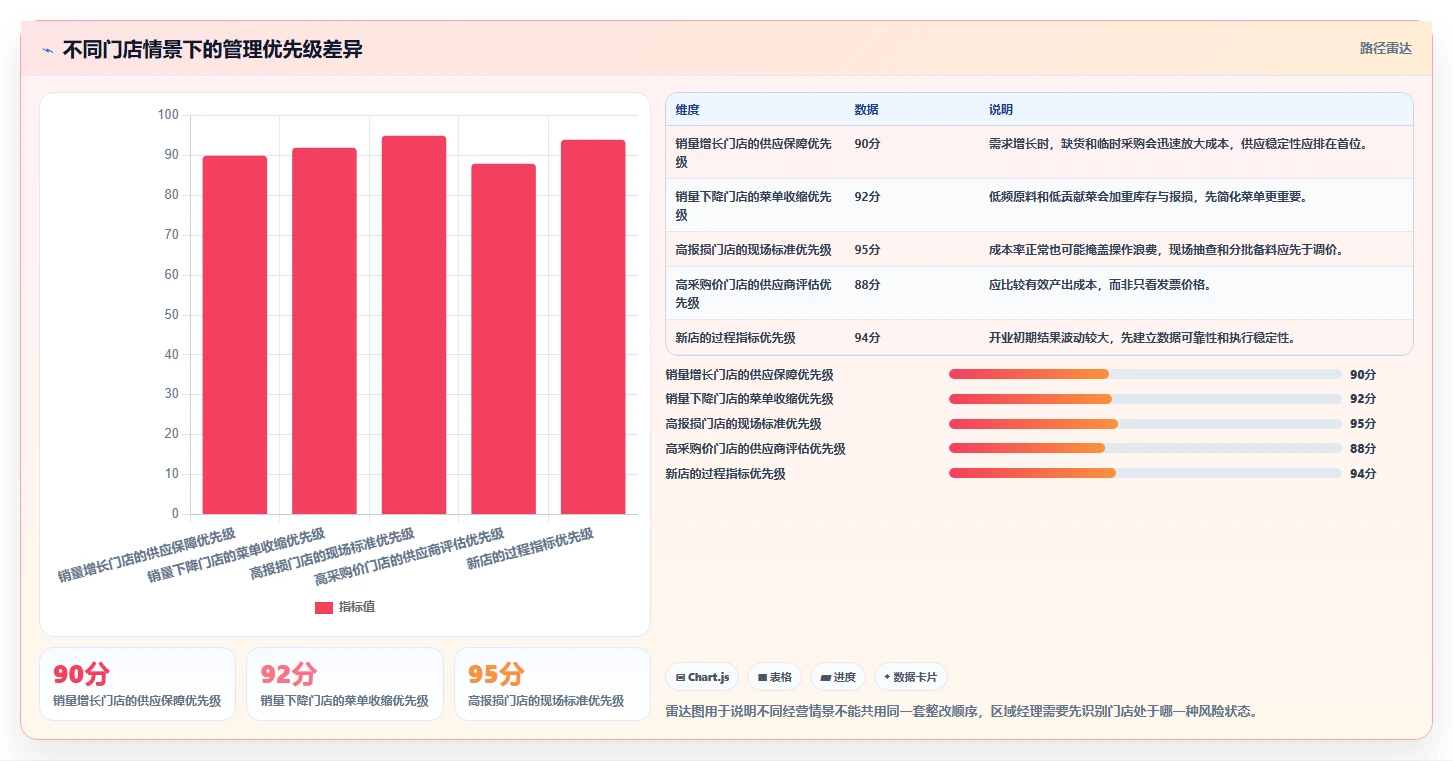The width and height of the screenshot is (1453, 761).
Task: Click the 92分 bar for 菜单收缩优先级
Action: point(324,331)
